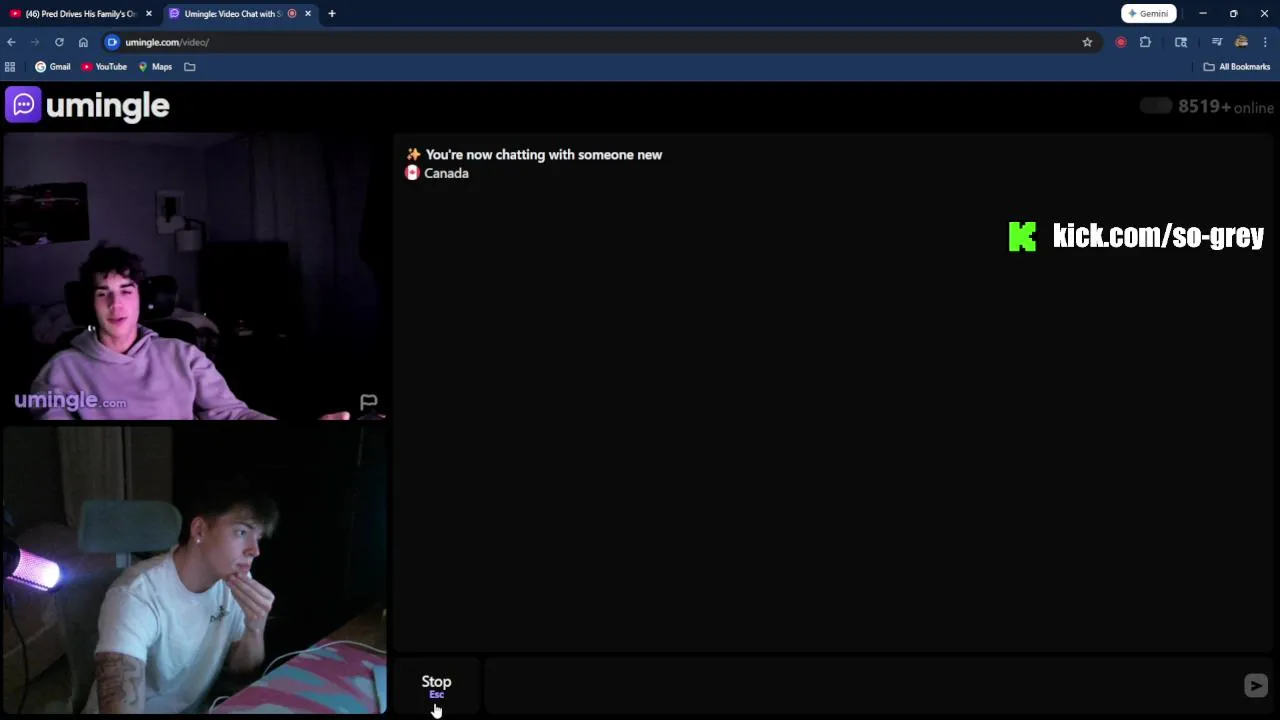Toggle the switch next to online count

(x=1155, y=106)
